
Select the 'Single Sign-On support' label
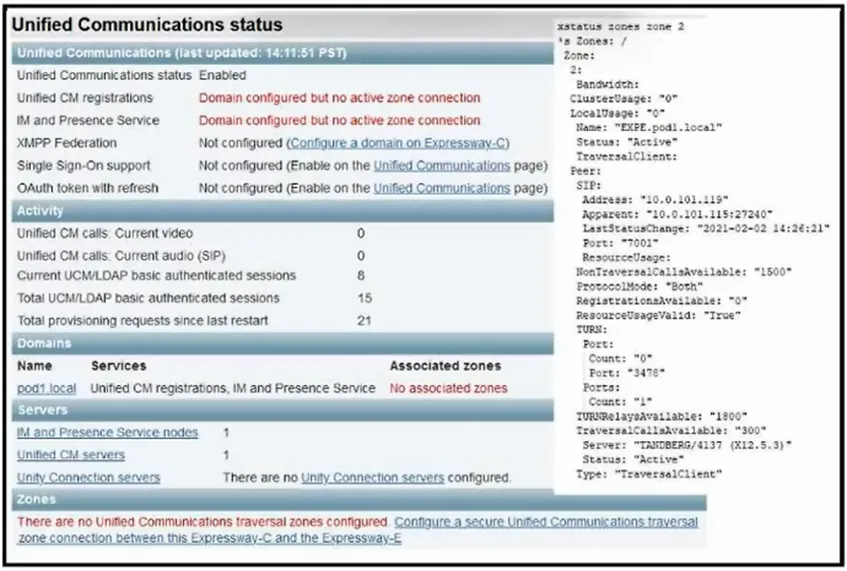pyautogui.click(x=84, y=166)
